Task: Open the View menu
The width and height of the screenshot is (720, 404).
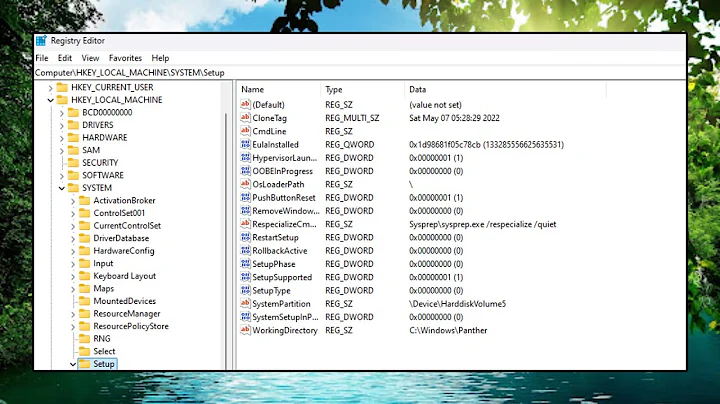Action: coord(90,58)
